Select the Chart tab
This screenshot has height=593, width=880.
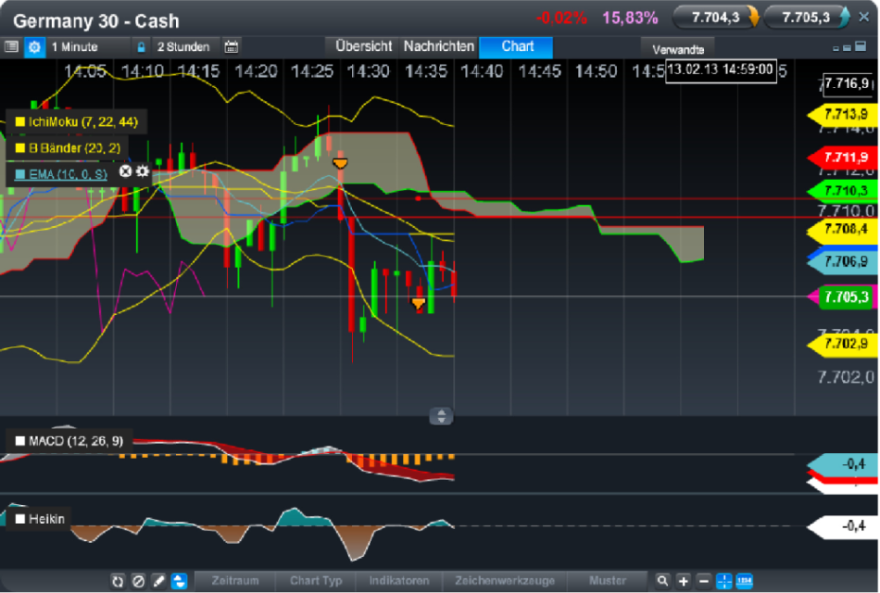(516, 47)
